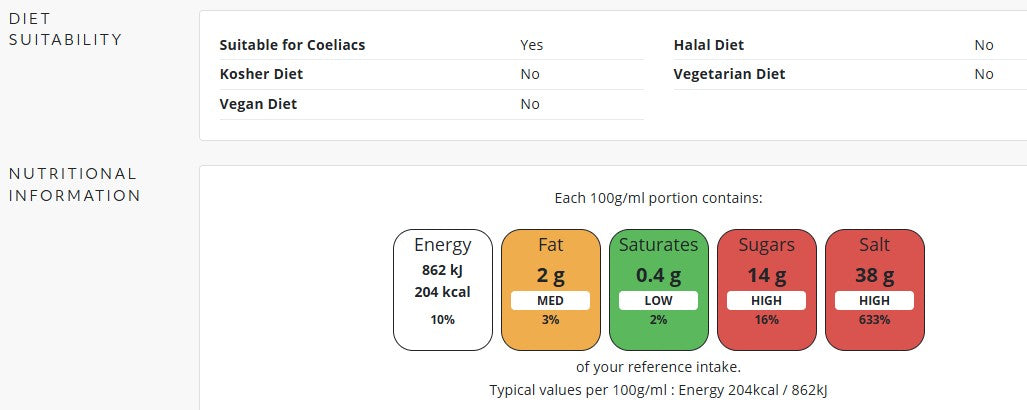Image resolution: width=1027 pixels, height=410 pixels.
Task: Click the Diet Suitability section heading
Action: pos(65,29)
